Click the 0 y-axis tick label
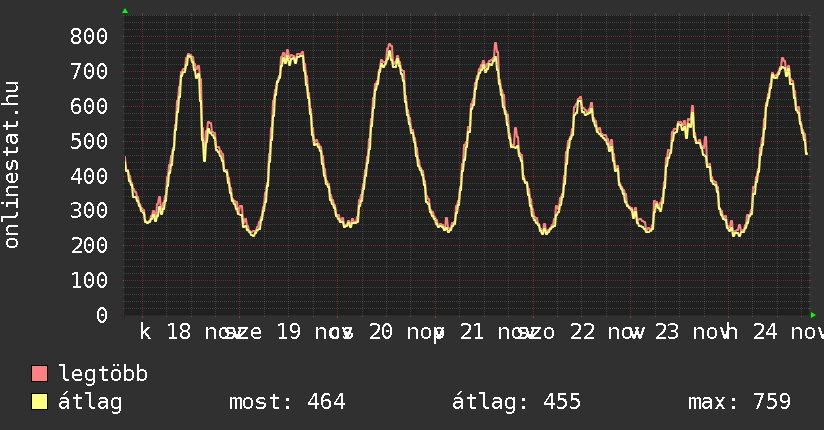824x430 pixels. (102, 315)
